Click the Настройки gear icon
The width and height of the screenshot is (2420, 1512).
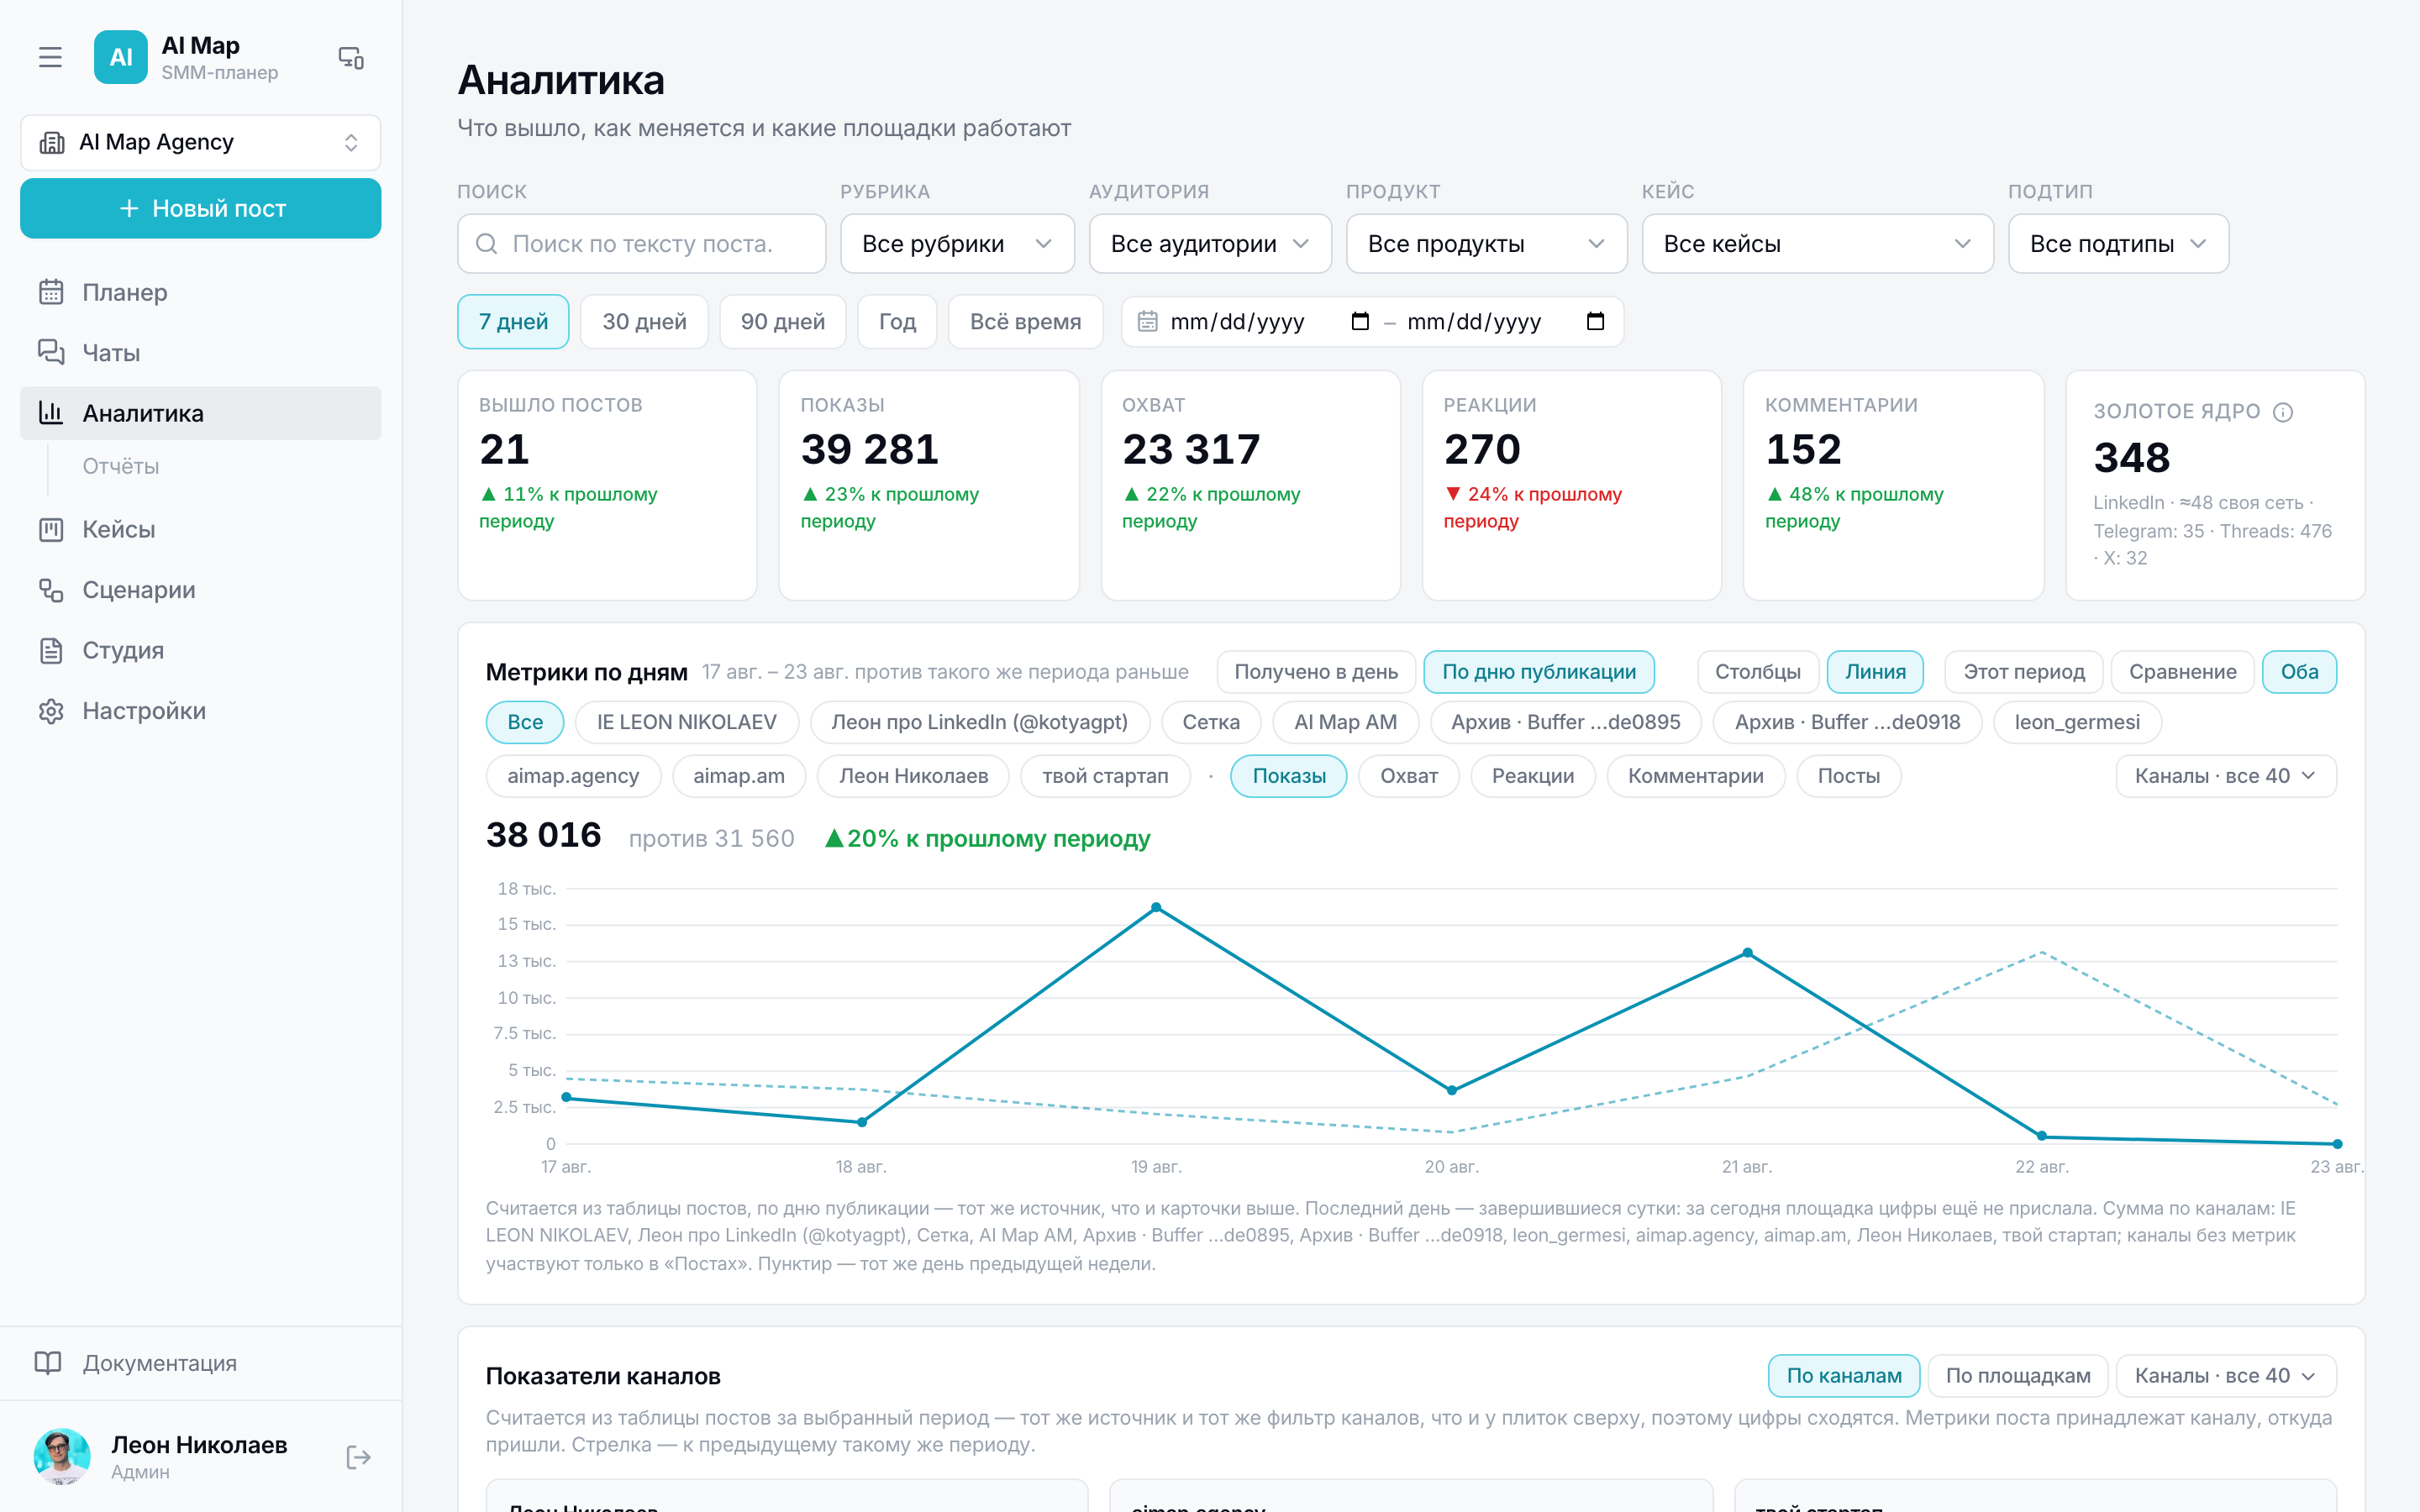51,711
